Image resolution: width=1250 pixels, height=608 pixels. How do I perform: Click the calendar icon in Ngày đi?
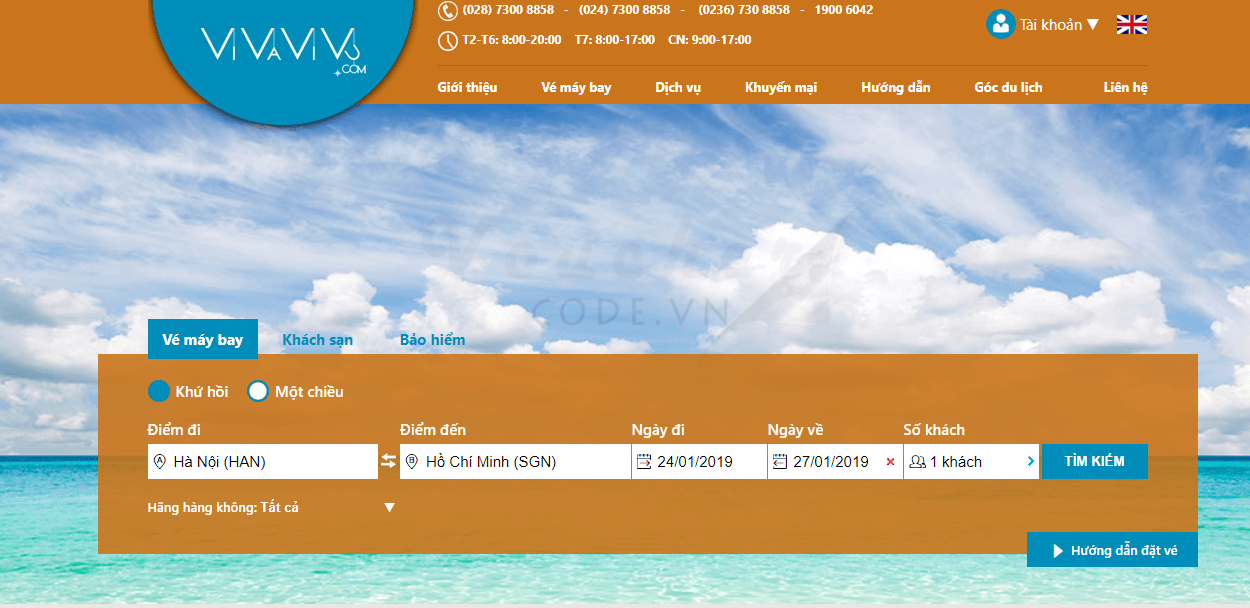point(644,461)
